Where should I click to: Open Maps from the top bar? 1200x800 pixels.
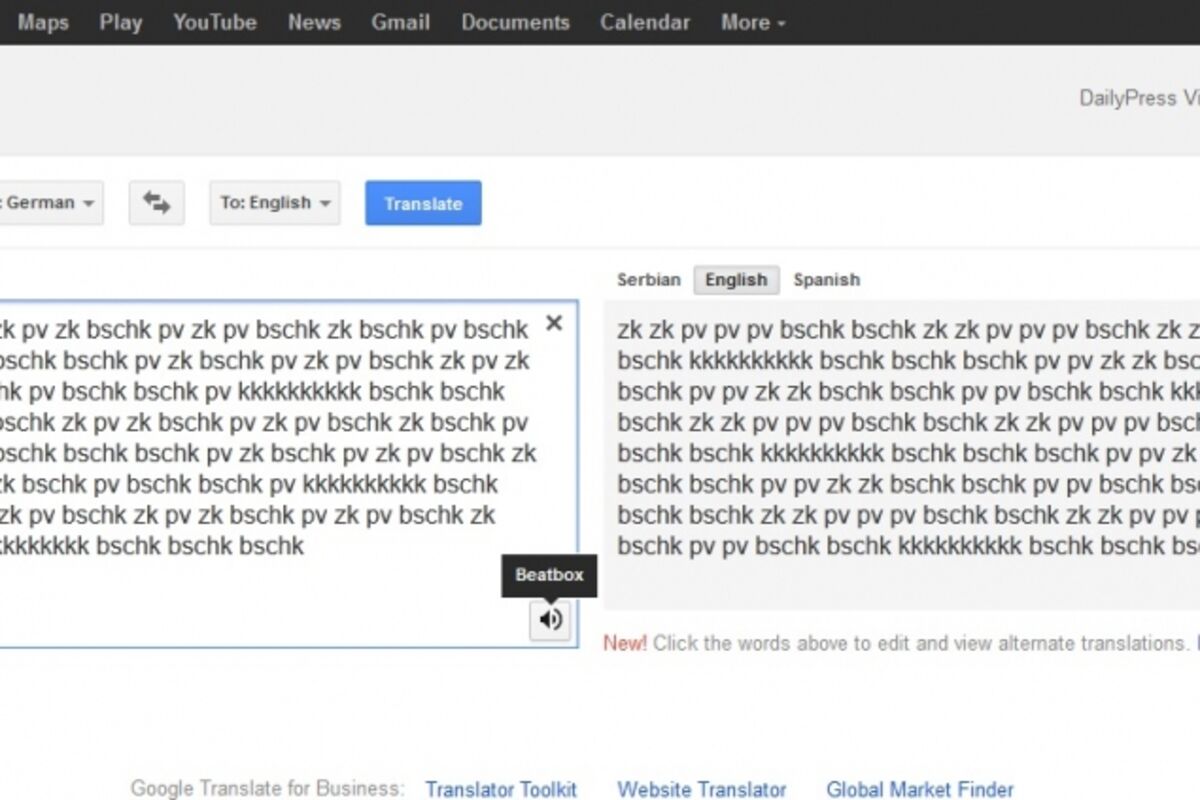click(43, 22)
